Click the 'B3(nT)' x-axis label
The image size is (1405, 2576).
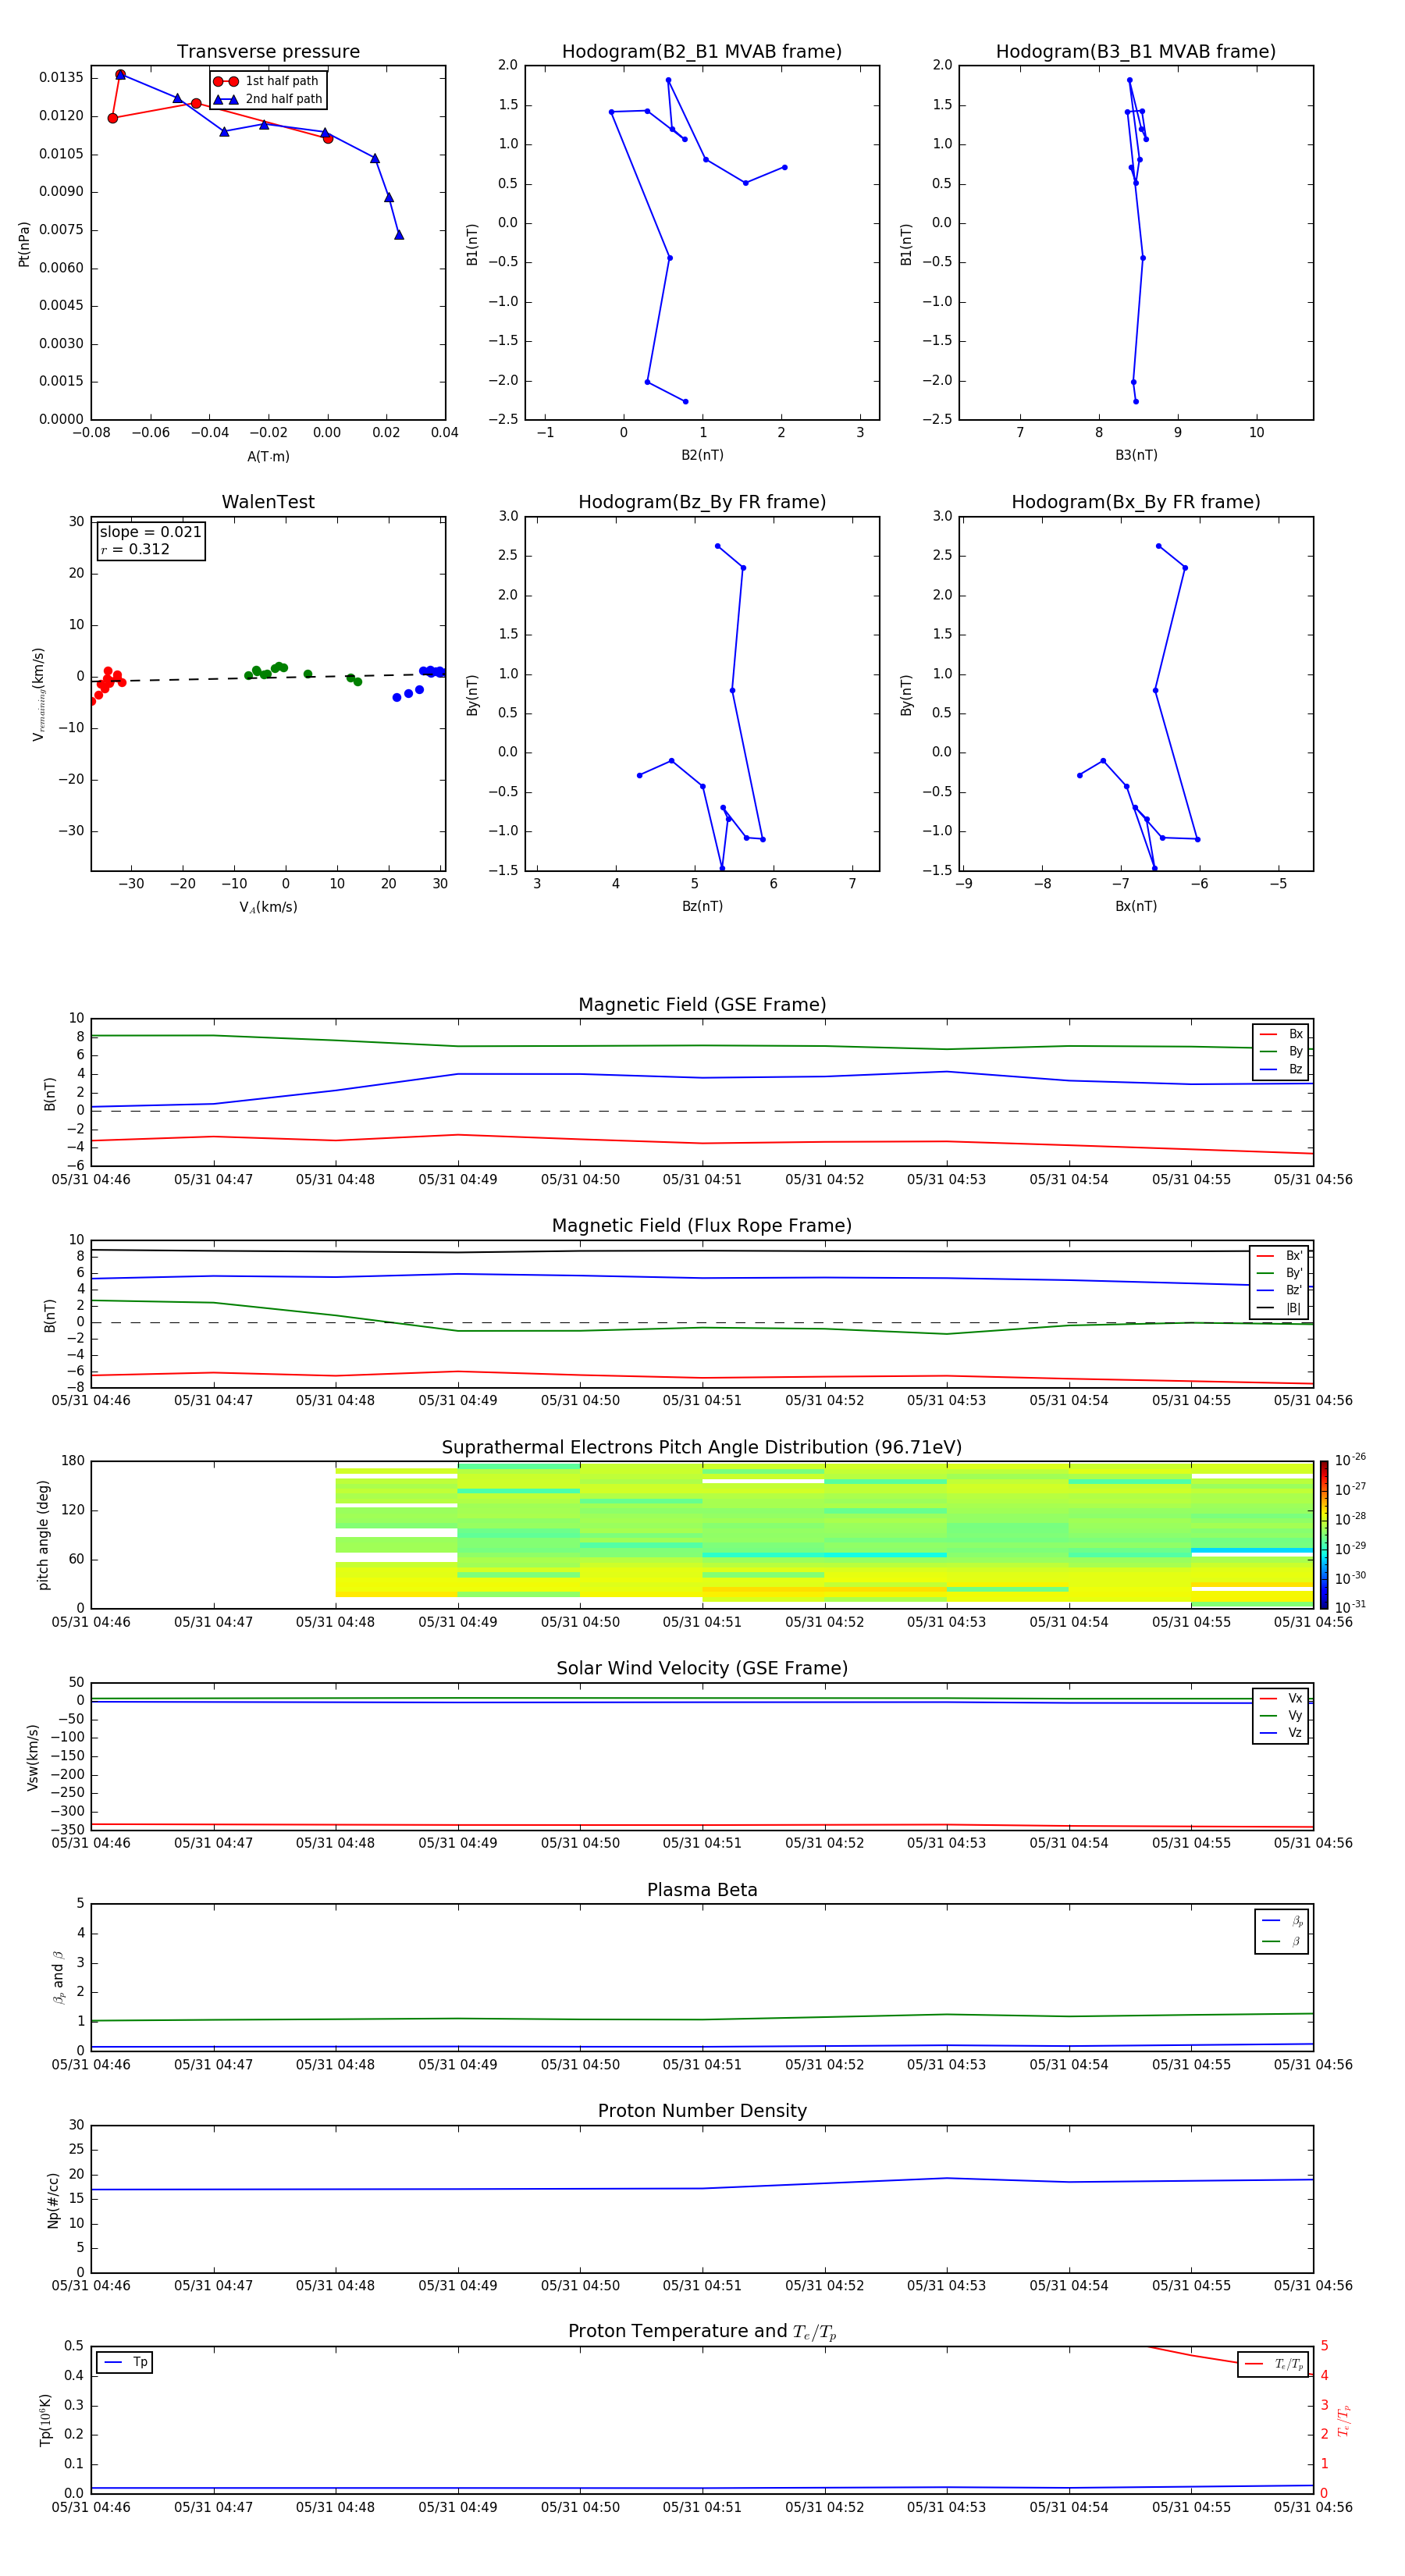[x=1136, y=455]
